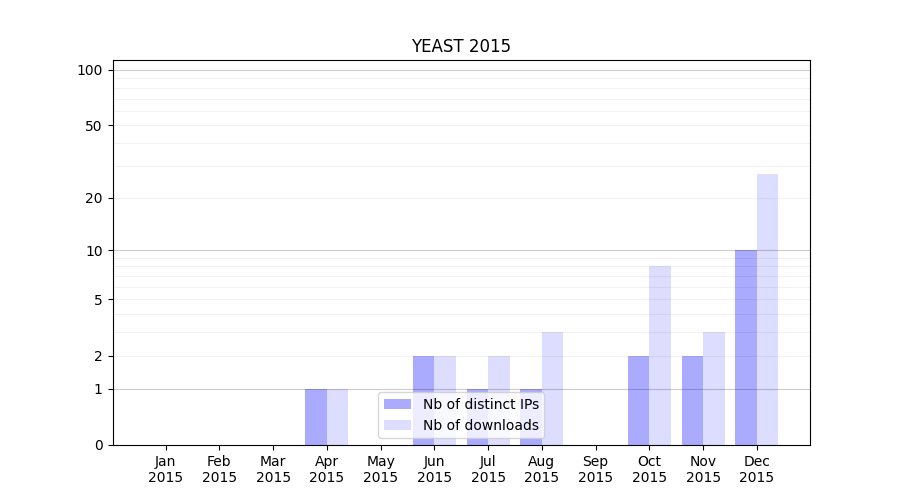Click the Nov 2015 downloads bar
Viewport: 900px width, 500px height.
pyautogui.click(x=714, y=388)
